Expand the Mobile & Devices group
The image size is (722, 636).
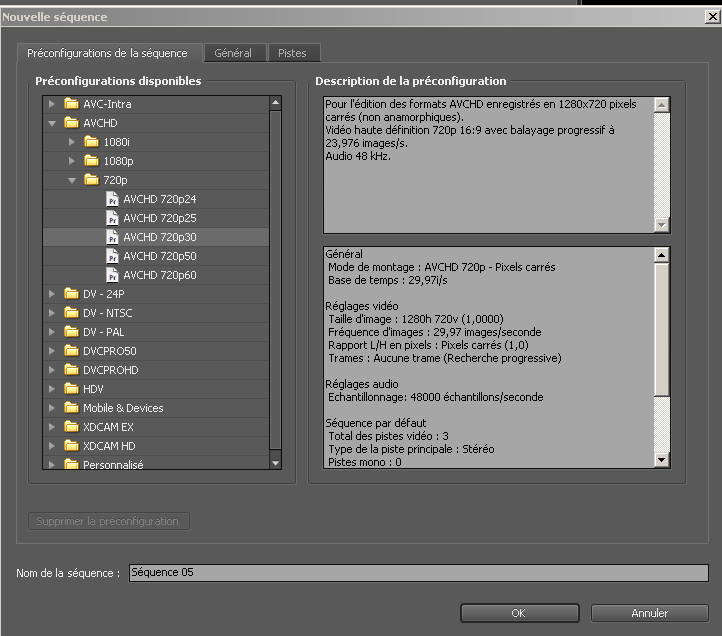click(52, 408)
